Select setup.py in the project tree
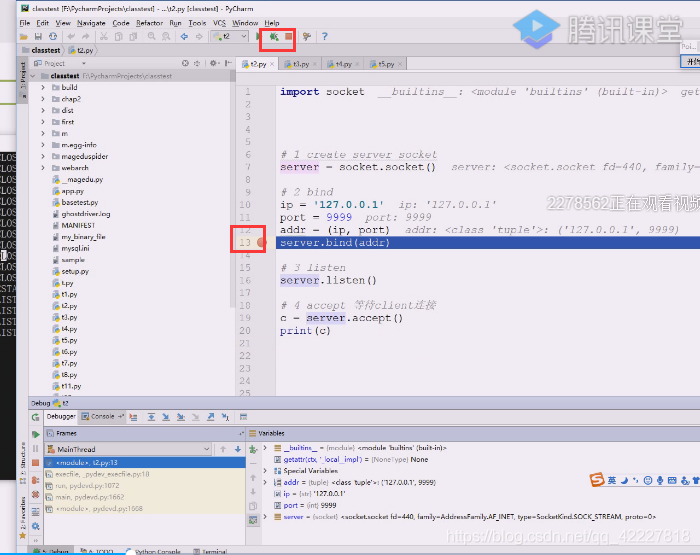This screenshot has width=700, height=555. click(70, 271)
